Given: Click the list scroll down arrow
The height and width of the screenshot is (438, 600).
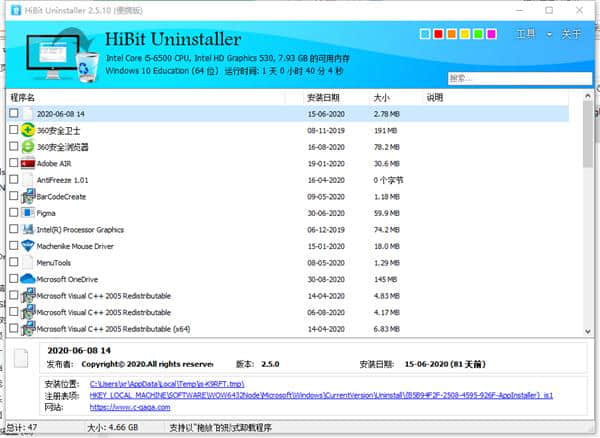Looking at the screenshot, I should pos(588,332).
